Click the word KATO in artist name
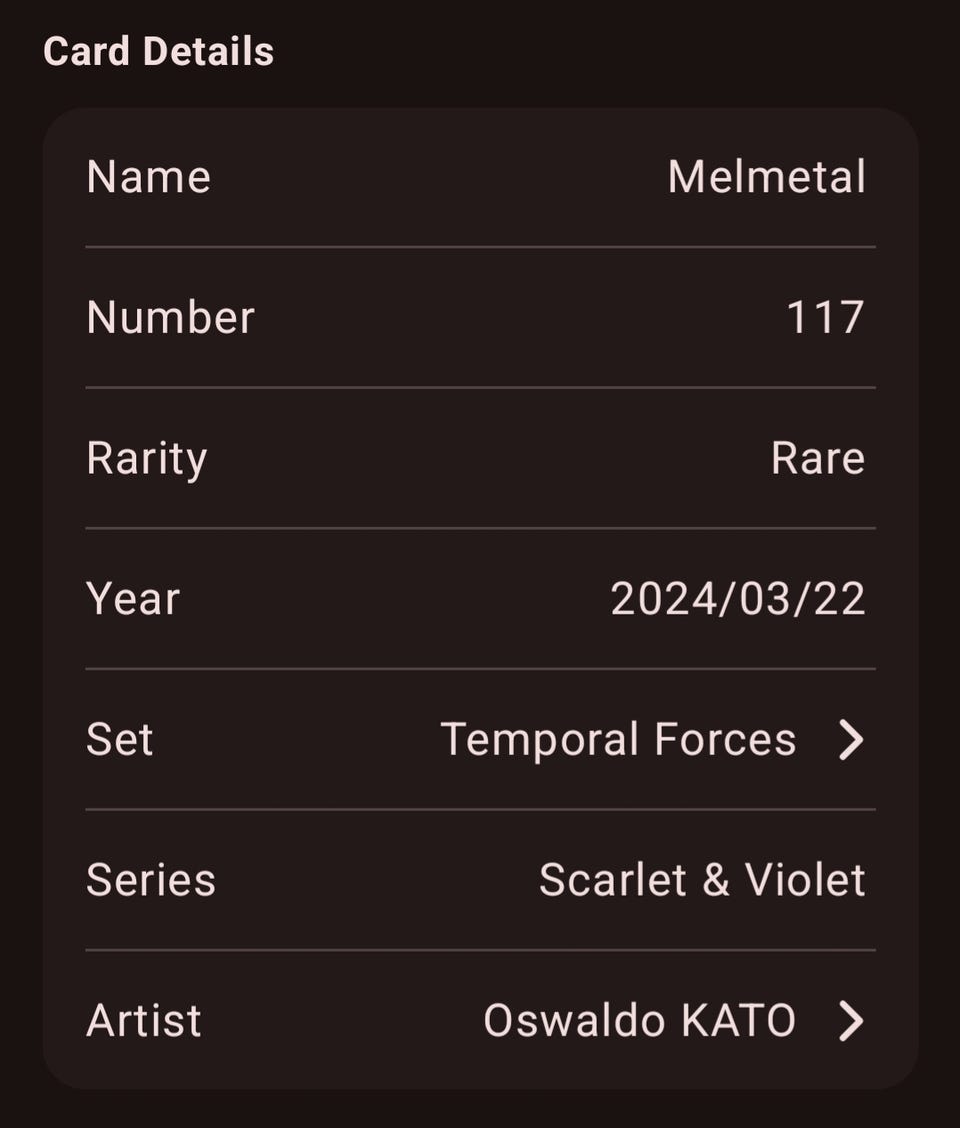The width and height of the screenshot is (960, 1128). 738,1021
